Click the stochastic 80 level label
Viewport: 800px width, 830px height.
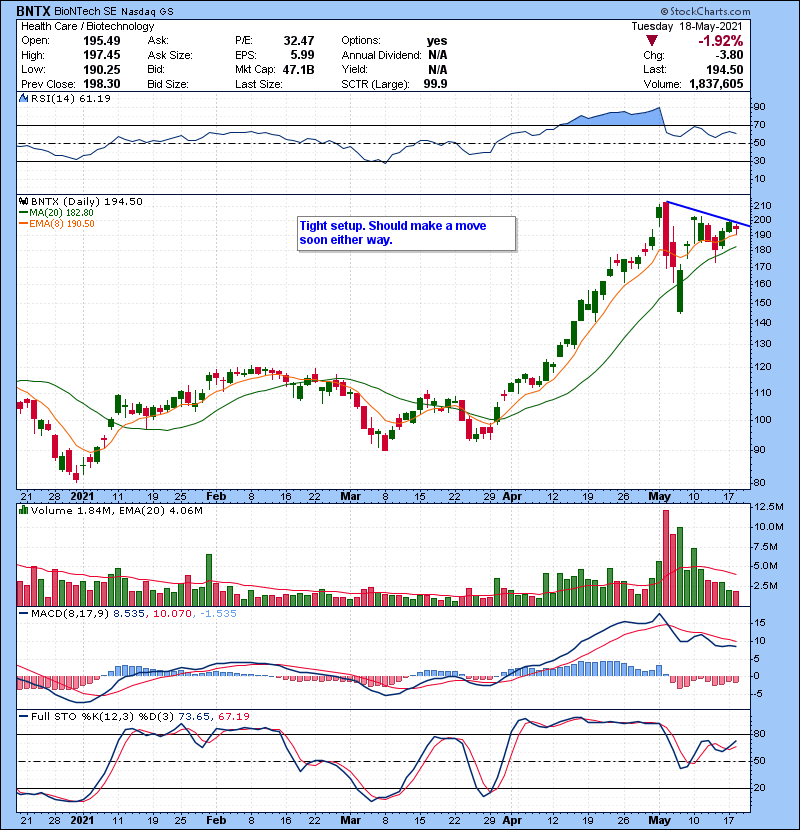pyautogui.click(x=759, y=734)
